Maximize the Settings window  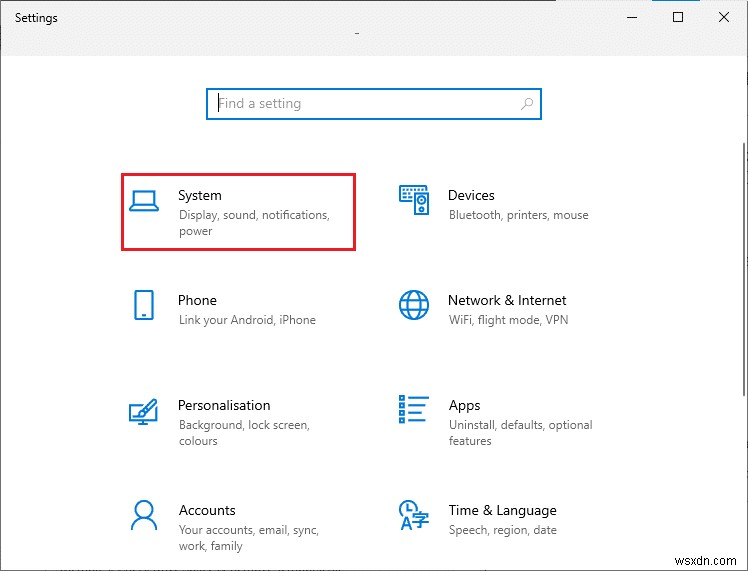click(x=678, y=18)
